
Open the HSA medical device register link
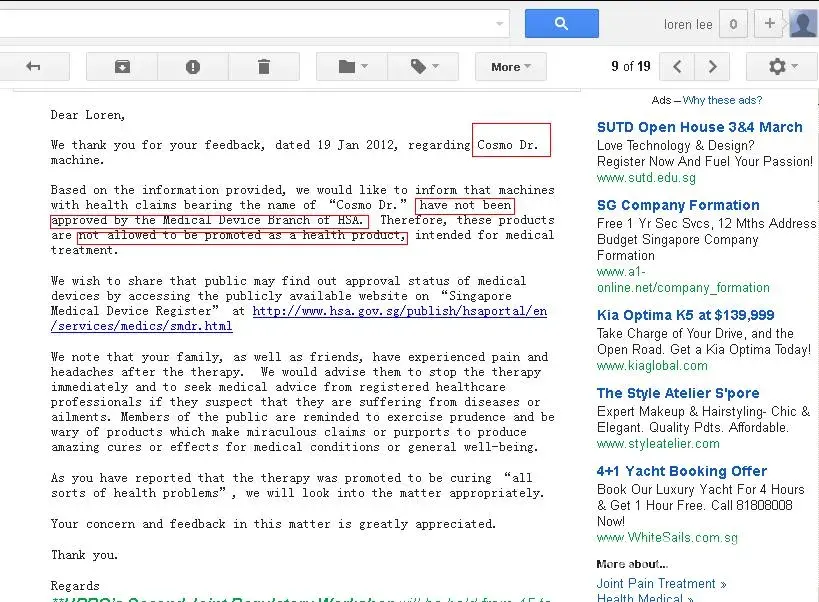tap(399, 311)
